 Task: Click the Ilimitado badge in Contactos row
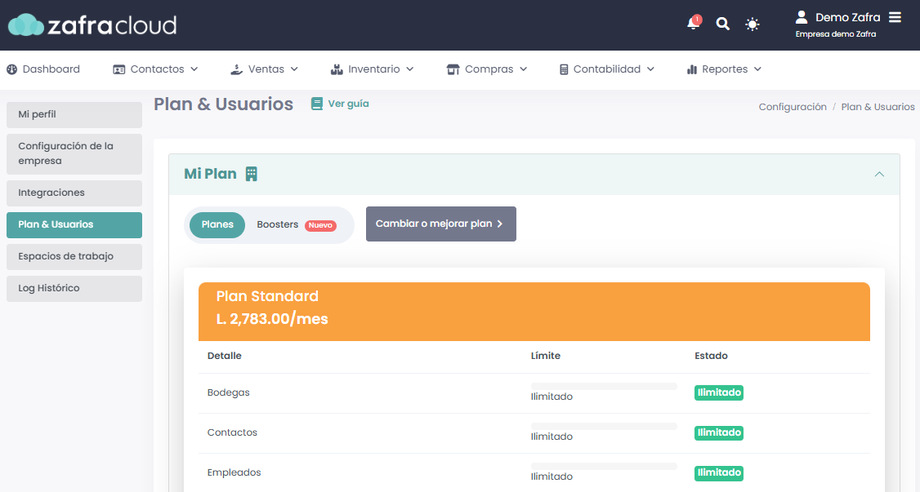719,432
